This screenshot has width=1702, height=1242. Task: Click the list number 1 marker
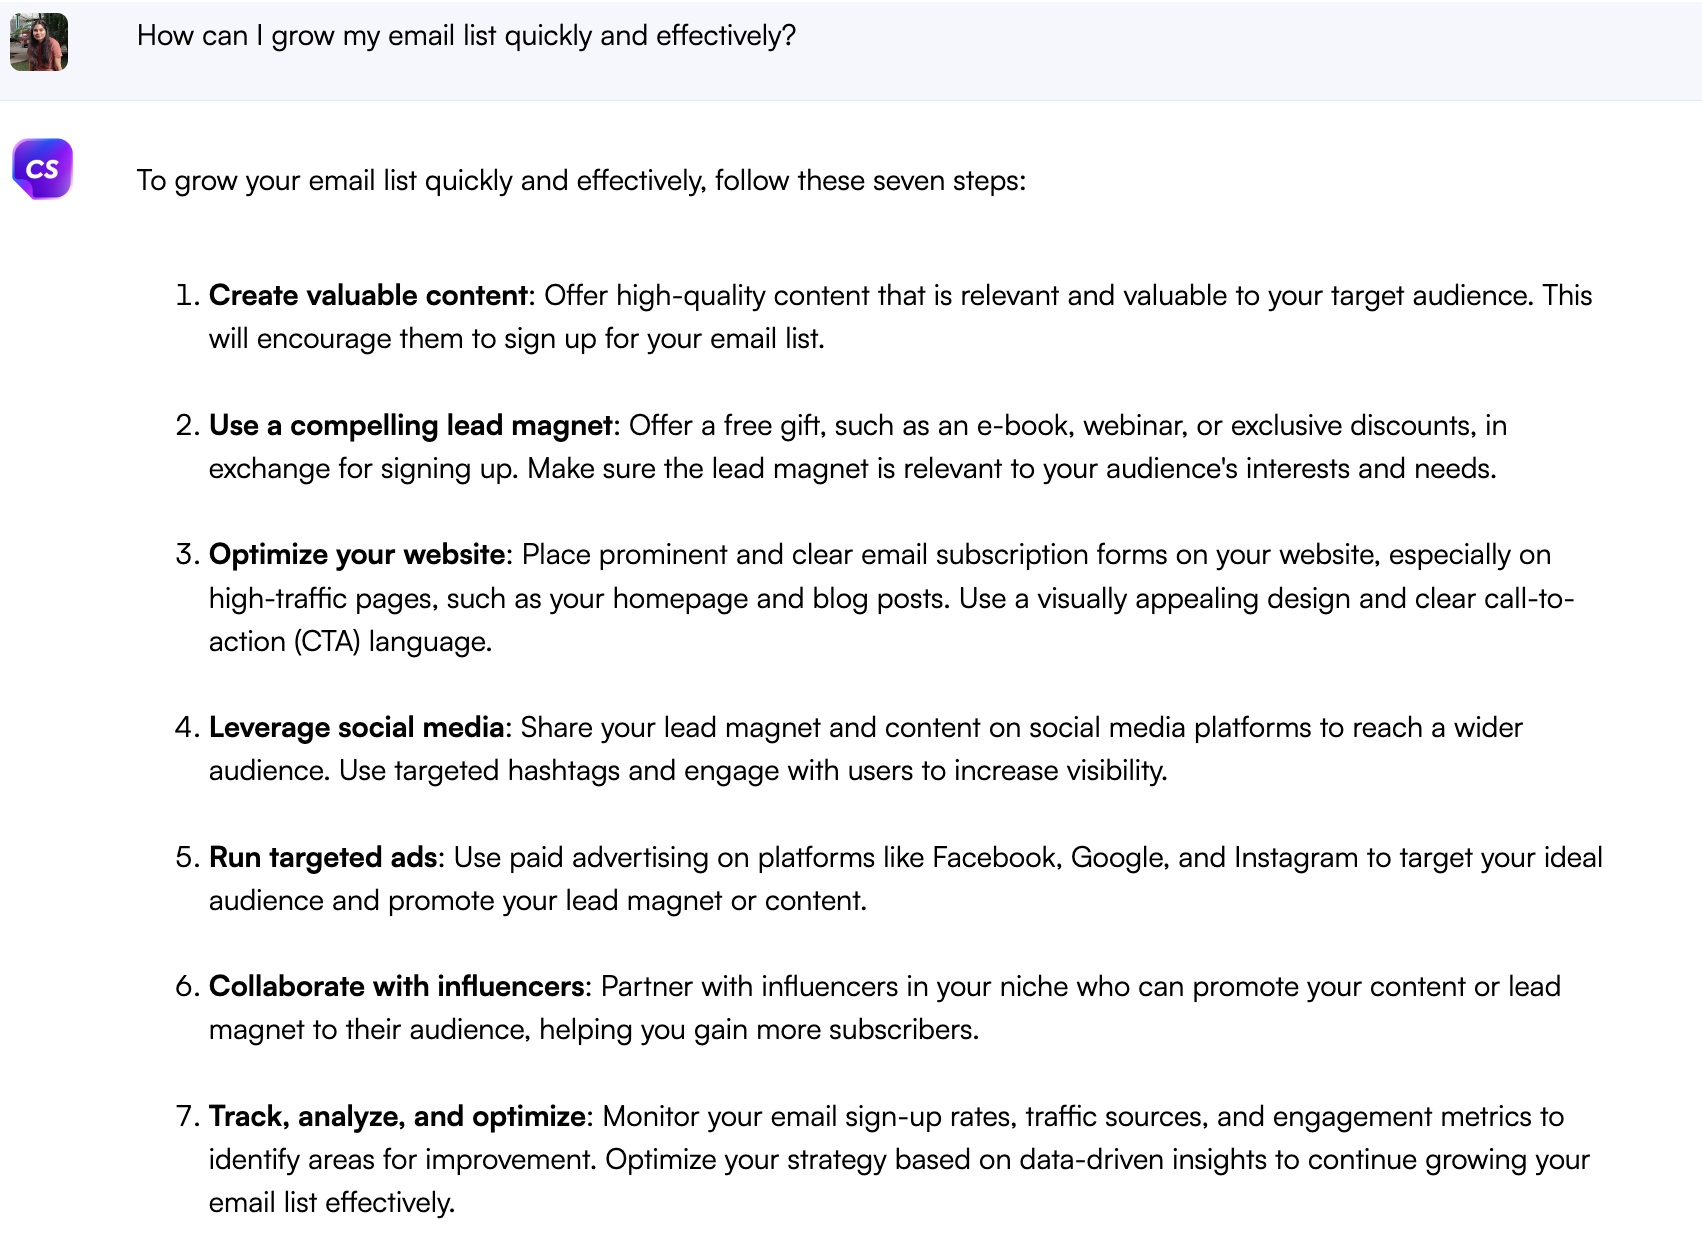pyautogui.click(x=187, y=296)
